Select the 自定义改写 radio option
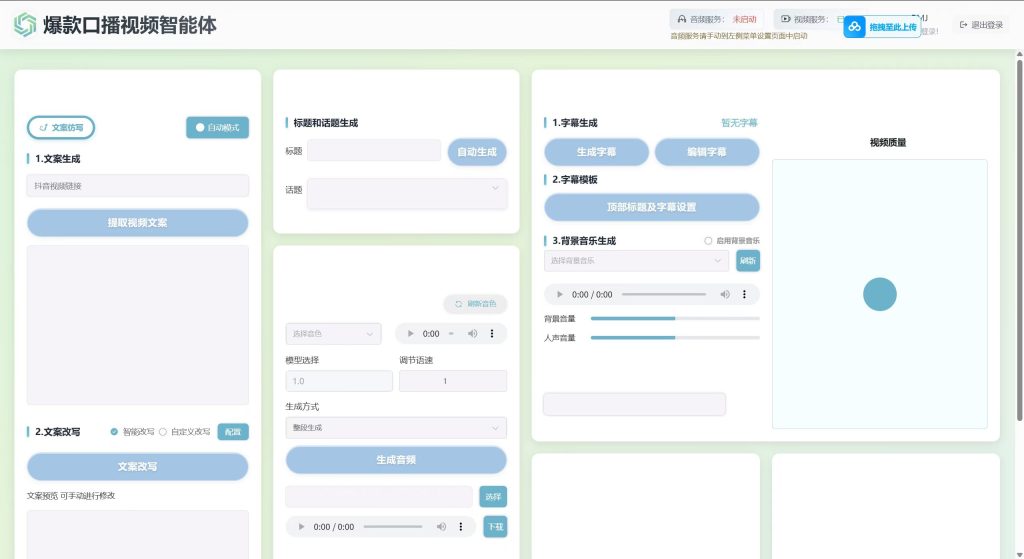1024x559 pixels. pyautogui.click(x=163, y=432)
